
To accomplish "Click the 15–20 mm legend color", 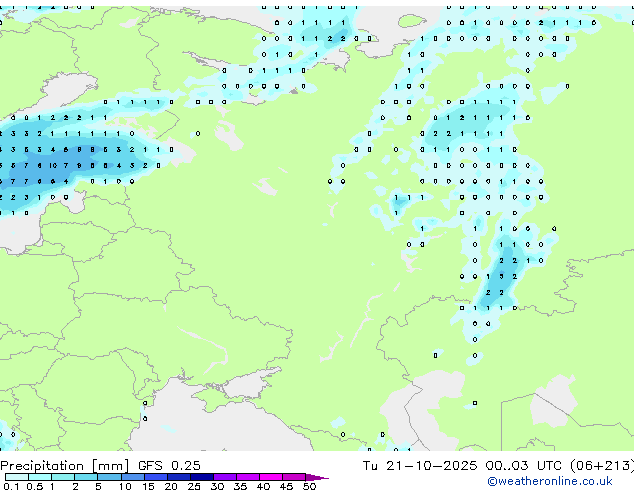I will [x=156, y=477].
